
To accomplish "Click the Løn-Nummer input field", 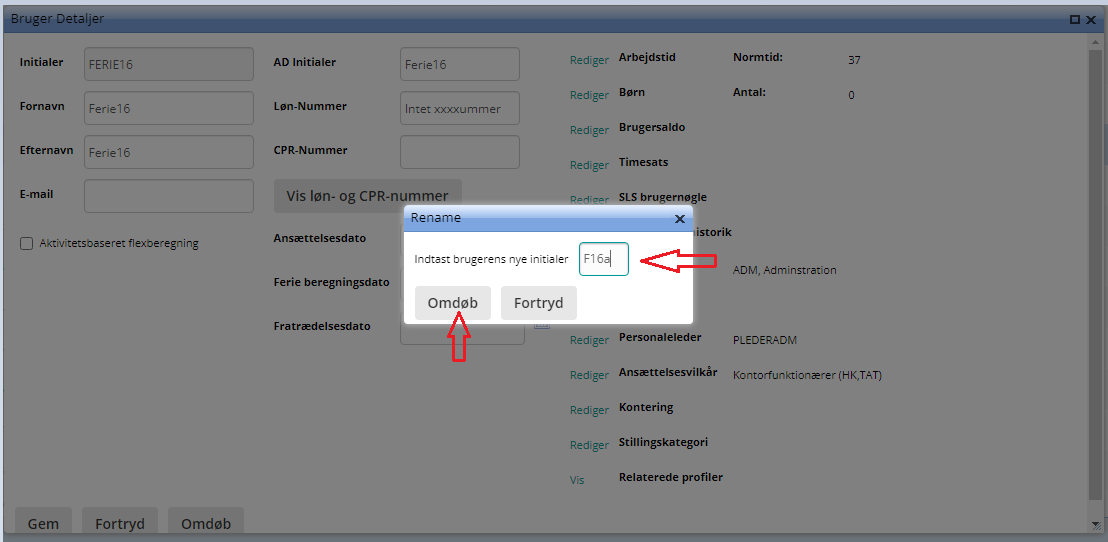I will [459, 108].
